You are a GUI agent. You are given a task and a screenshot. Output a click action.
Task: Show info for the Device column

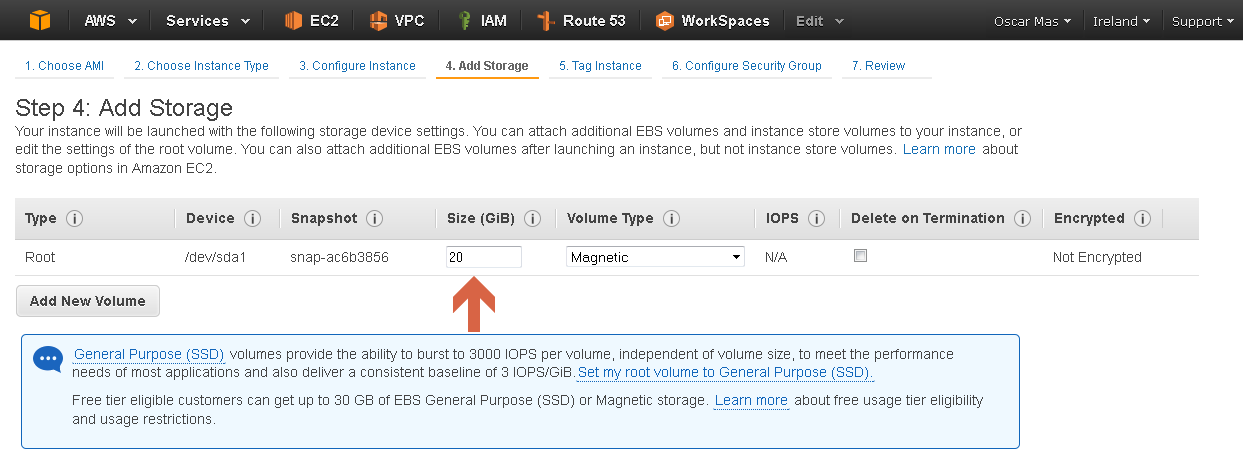coord(252,219)
